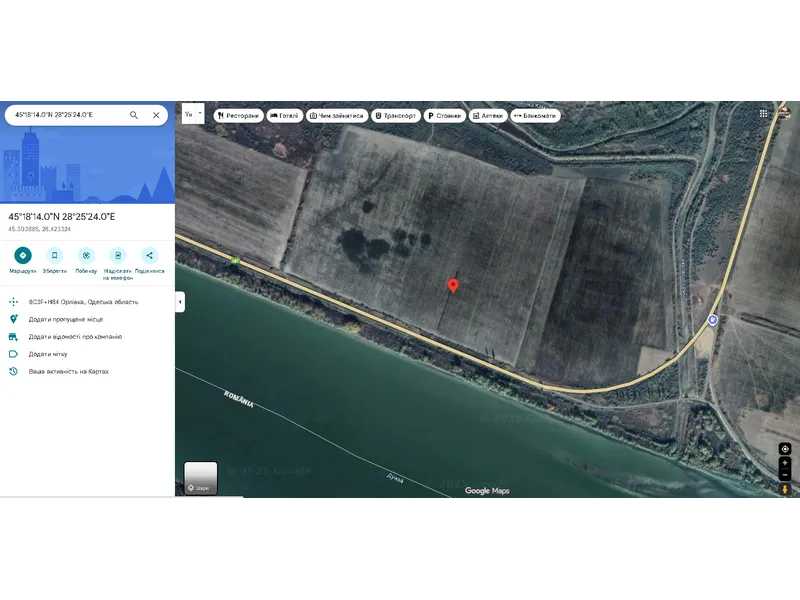This screenshot has height=600, width=800.
Task: Save the place with Зберегти icon
Action: [54, 256]
